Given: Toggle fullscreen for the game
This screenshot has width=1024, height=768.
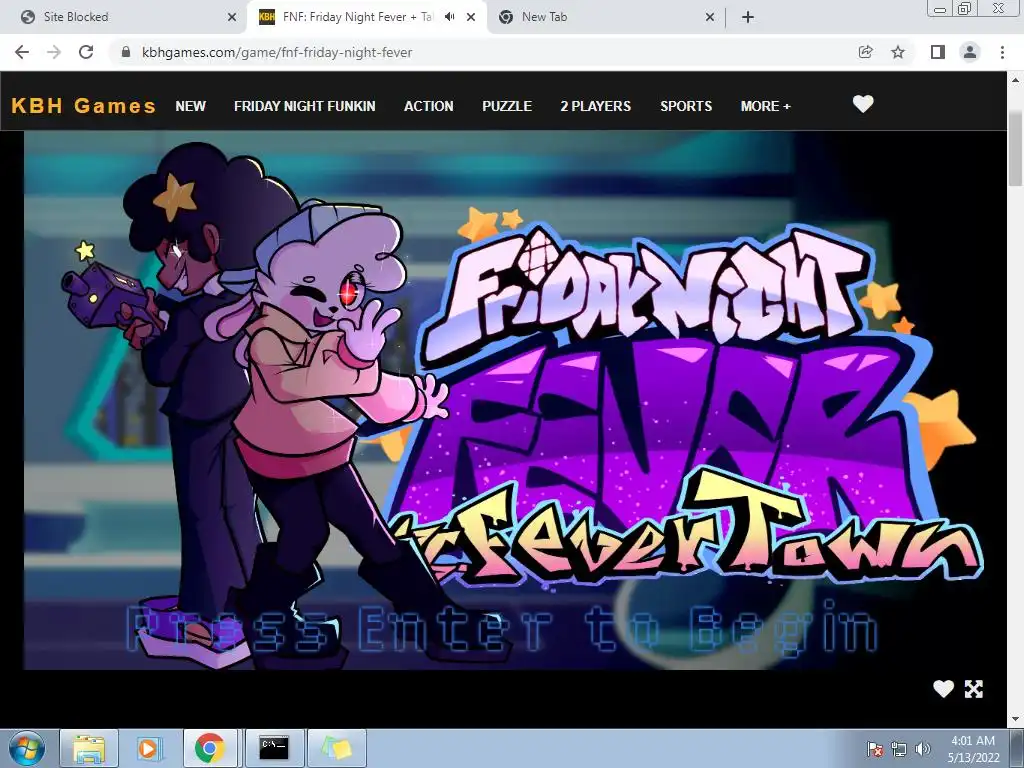Looking at the screenshot, I should pos(974,689).
